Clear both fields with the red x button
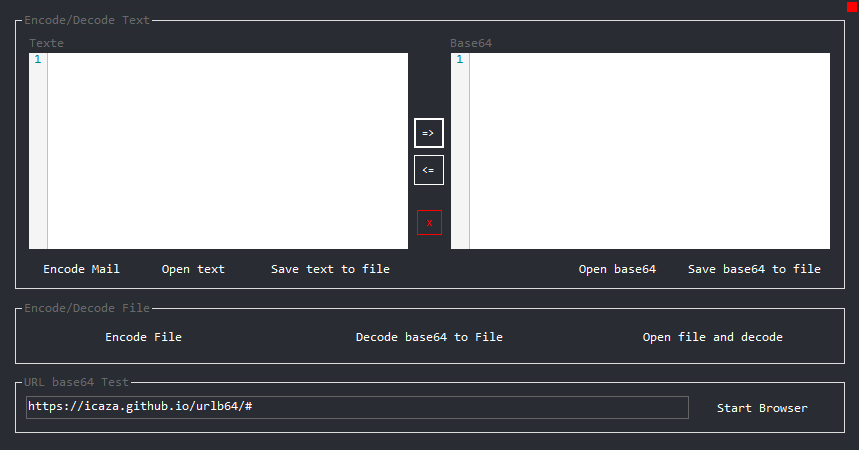Viewport: 859px width, 450px height. pos(429,222)
